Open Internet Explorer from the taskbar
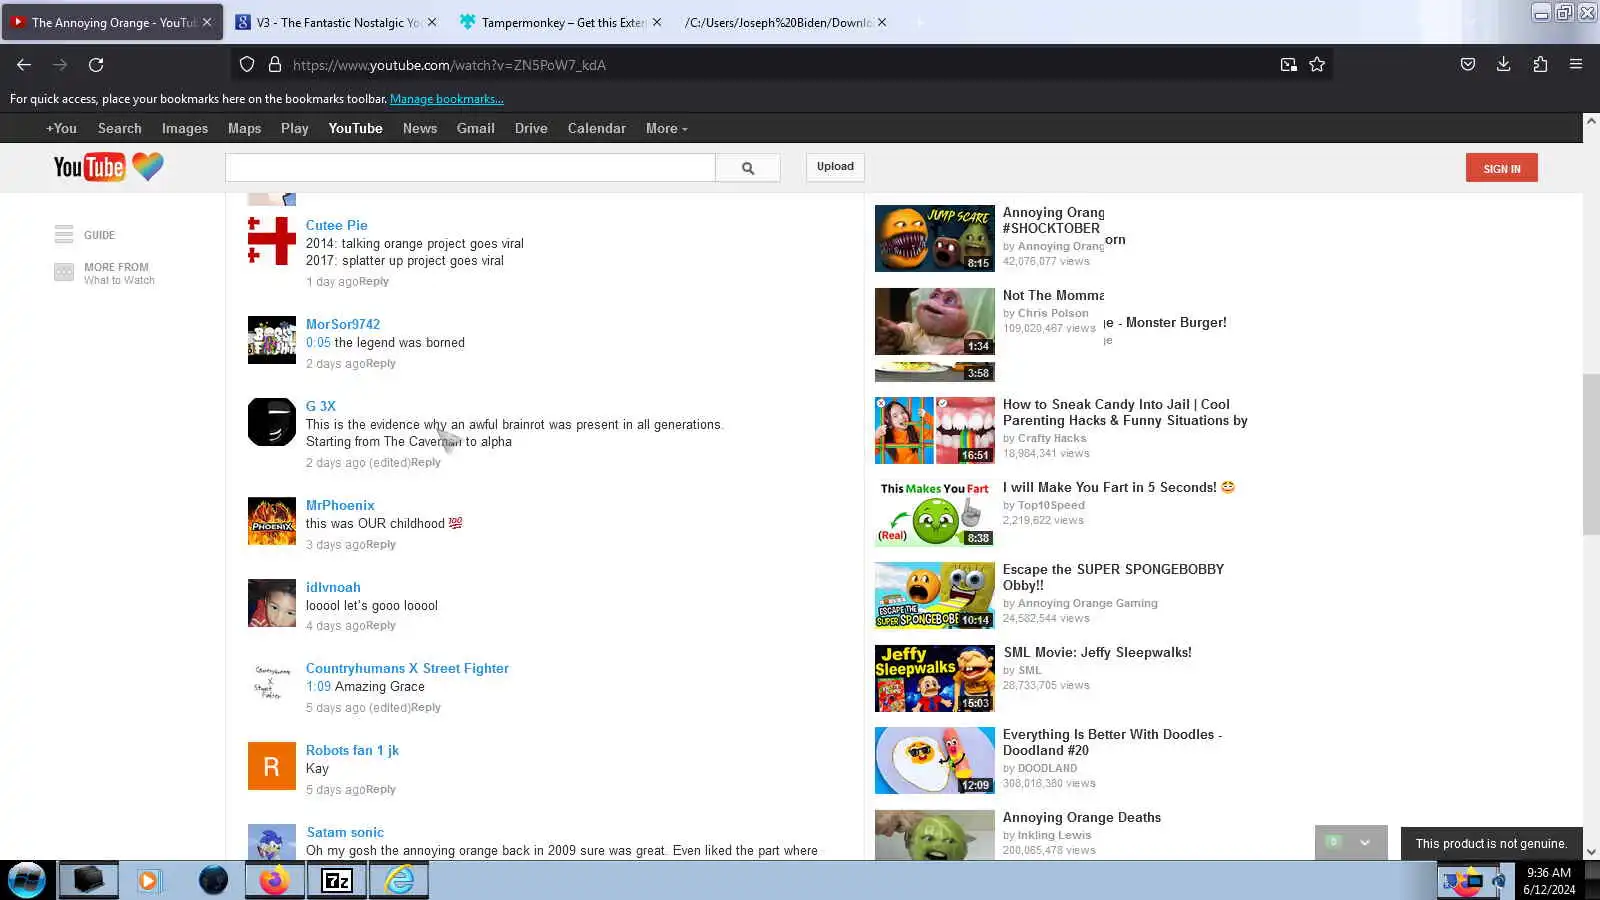 (x=399, y=880)
